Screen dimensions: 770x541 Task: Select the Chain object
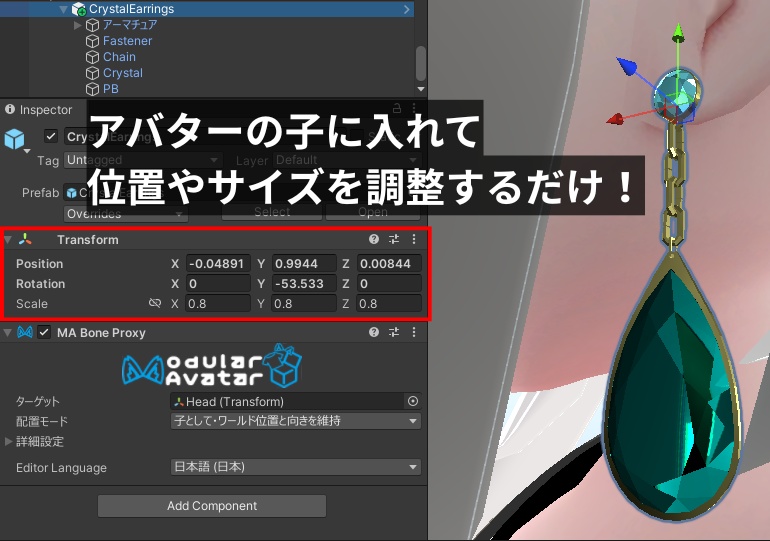(119, 57)
